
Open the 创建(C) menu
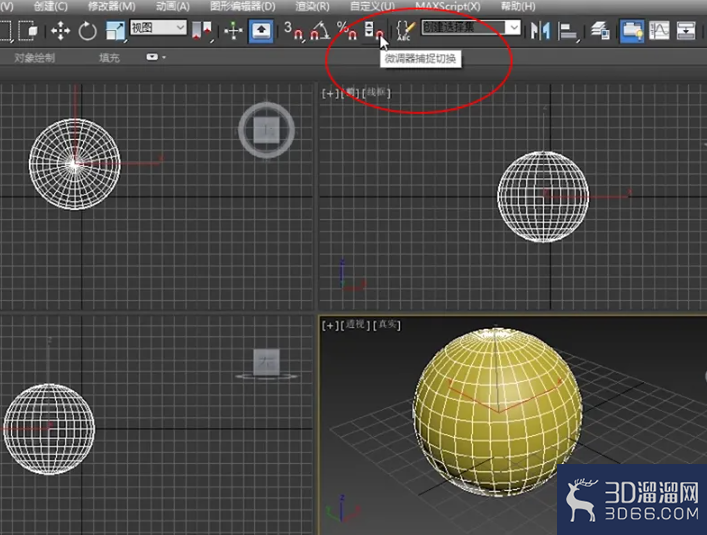coord(50,6)
